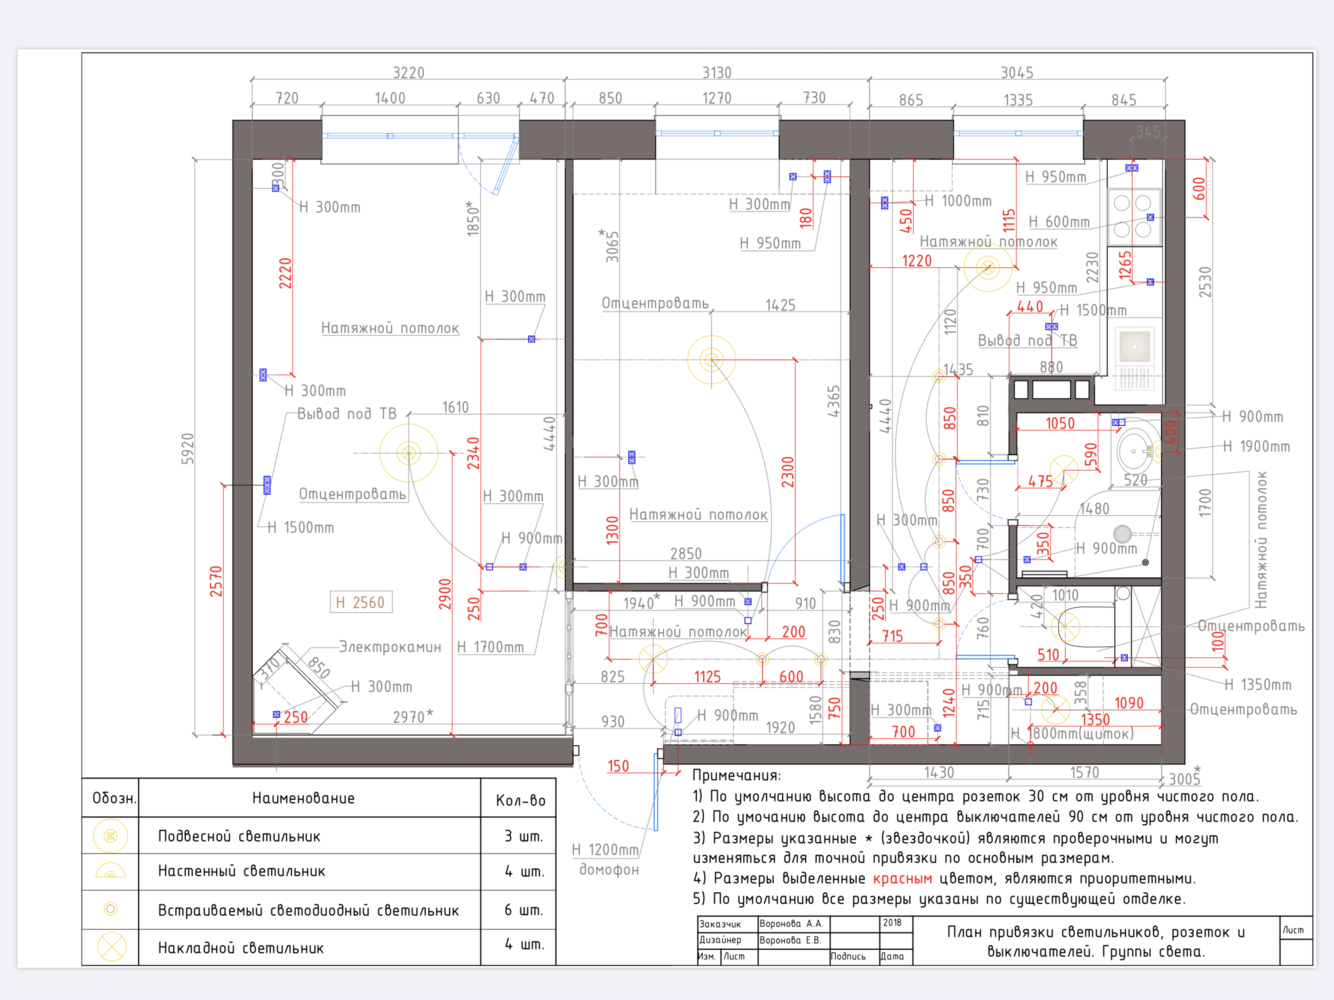
Task: Click the План привязки светильников title text
Action: click(x=1096, y=941)
